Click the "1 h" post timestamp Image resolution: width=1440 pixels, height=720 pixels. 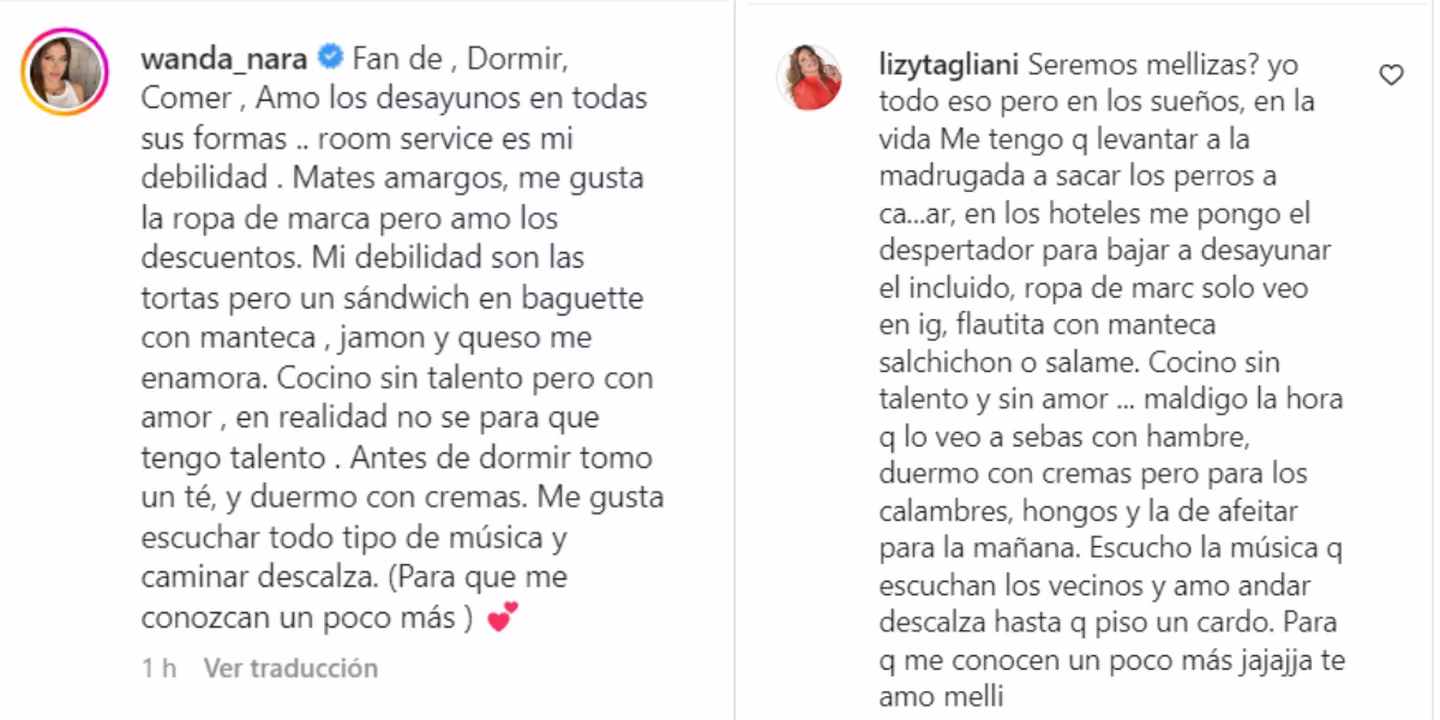point(158,668)
